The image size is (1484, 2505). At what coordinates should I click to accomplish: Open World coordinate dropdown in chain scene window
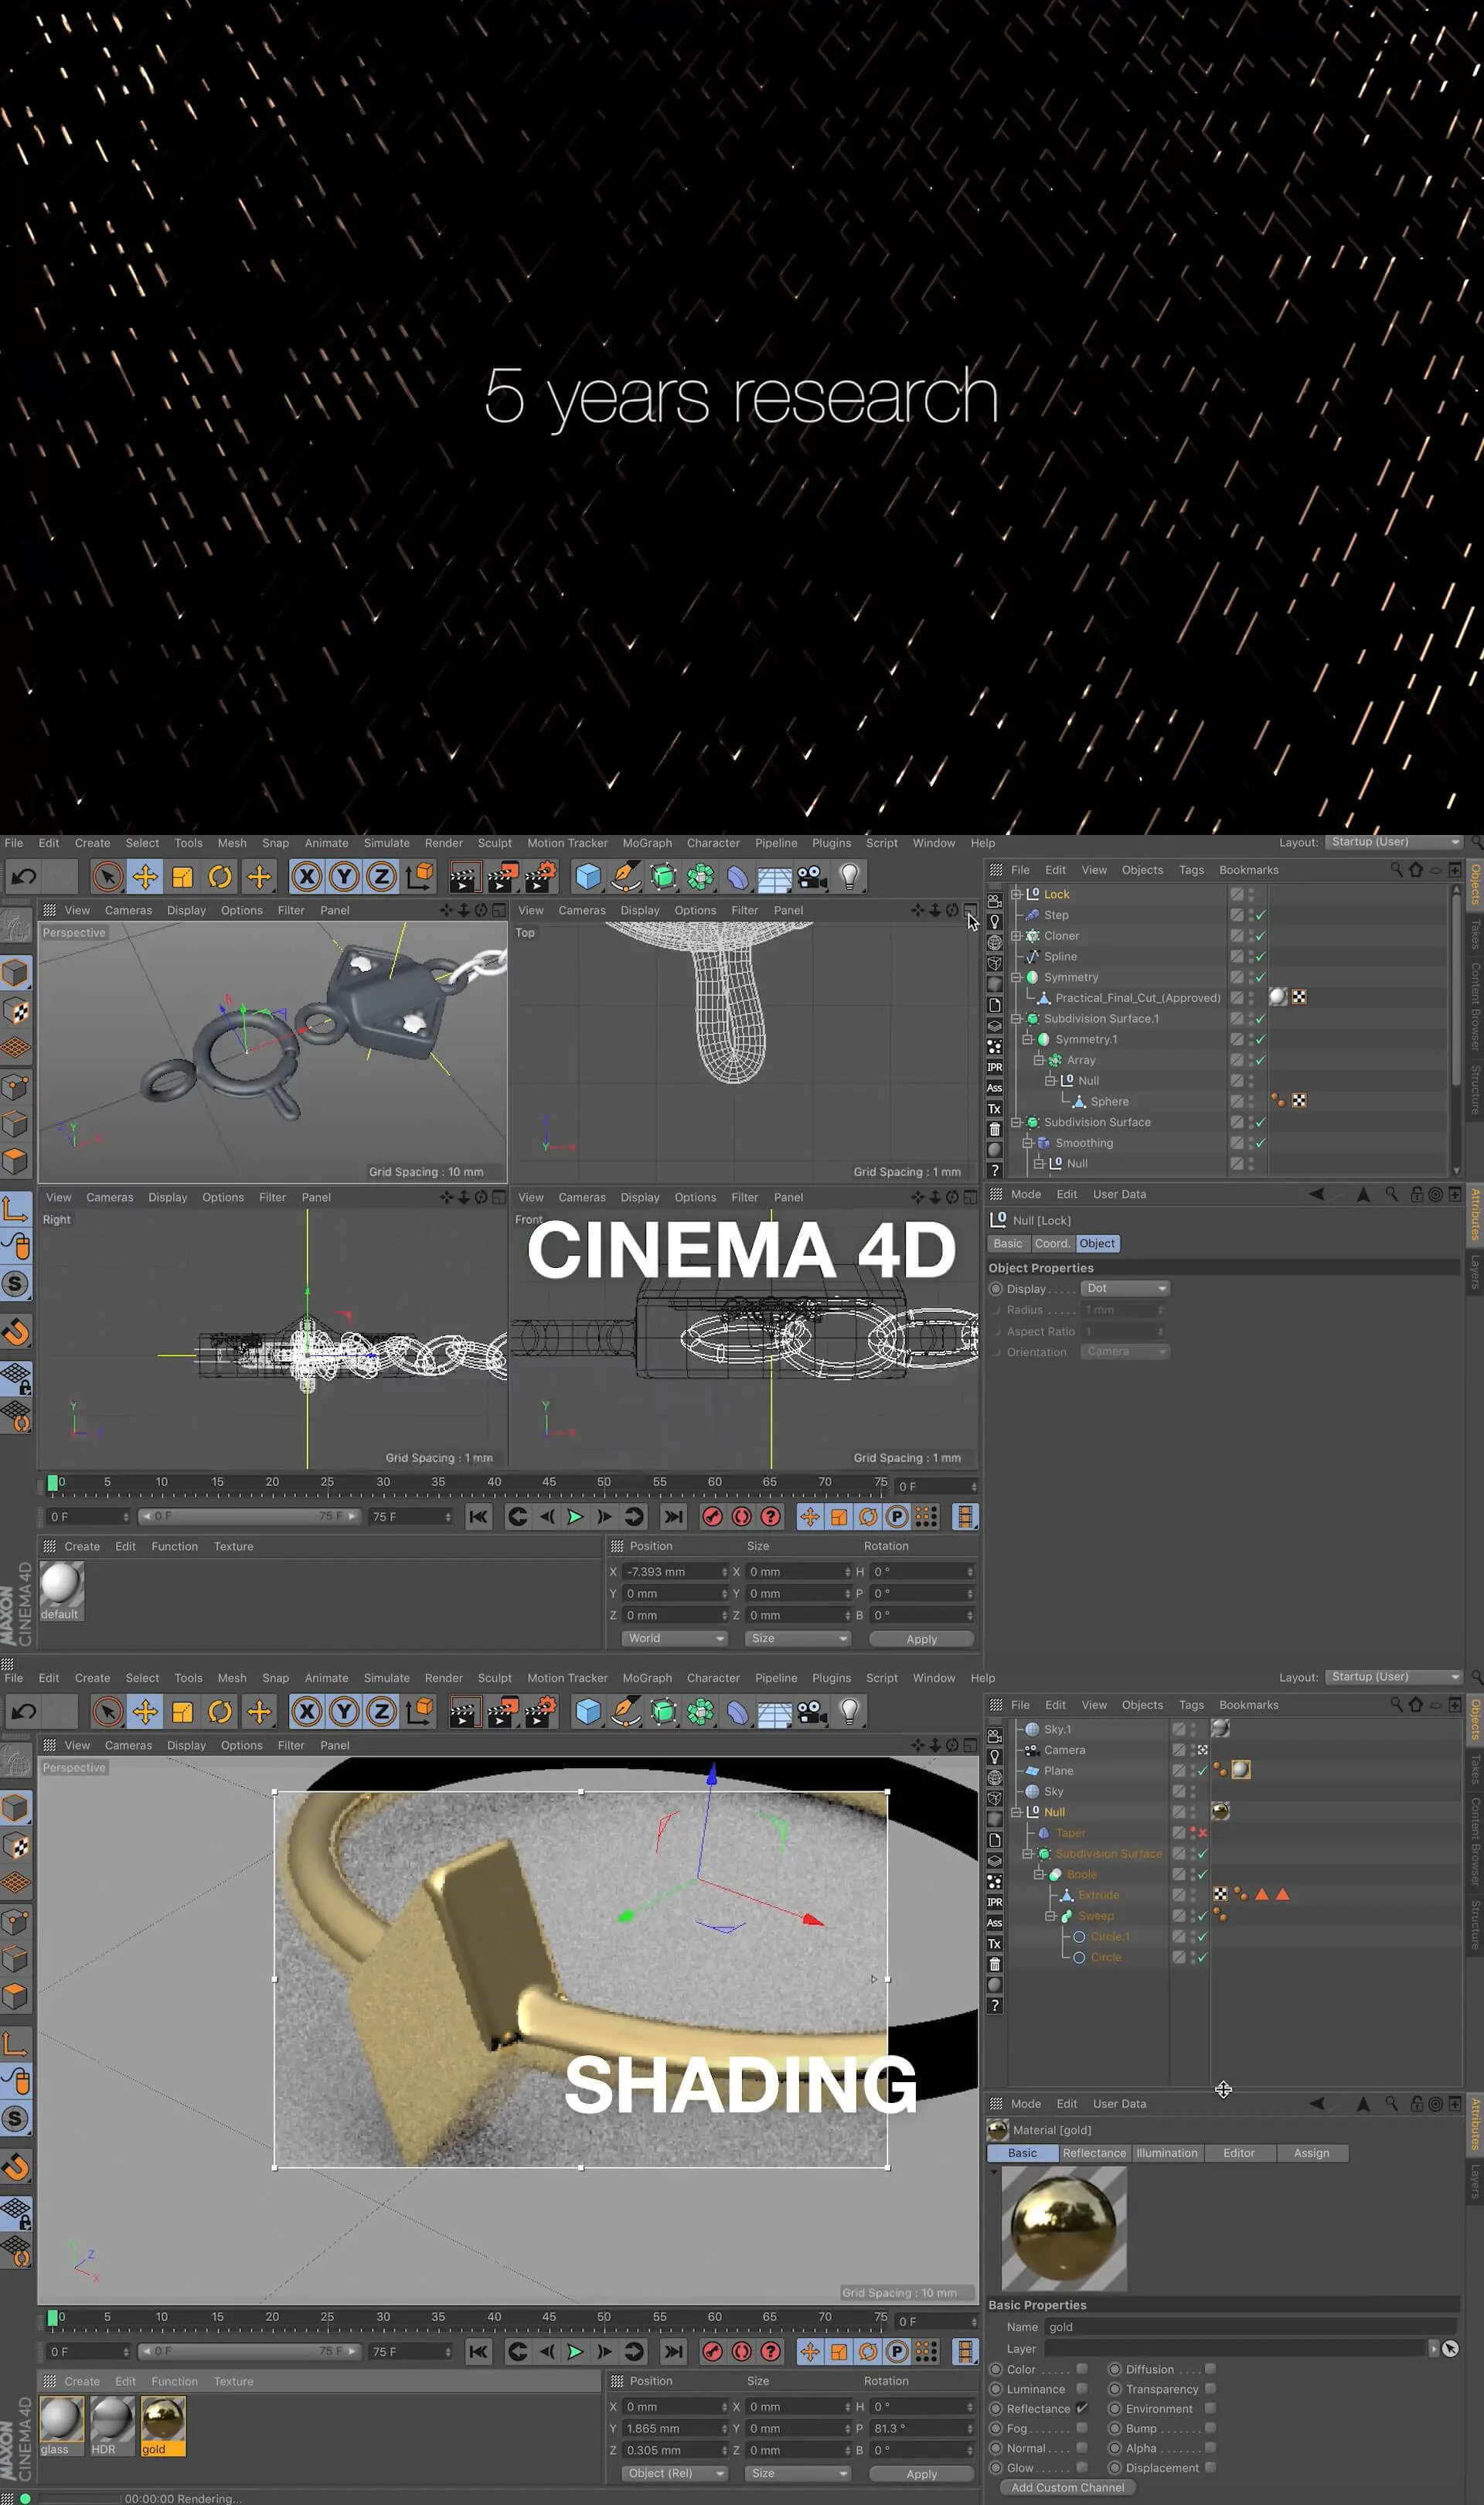[x=674, y=1638]
